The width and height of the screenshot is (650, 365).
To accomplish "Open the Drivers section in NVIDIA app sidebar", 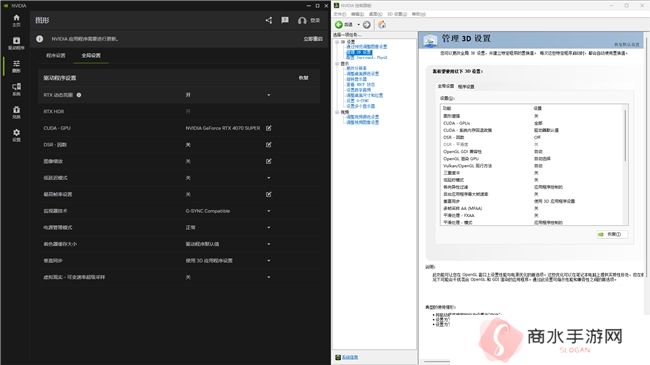I will pos(16,43).
